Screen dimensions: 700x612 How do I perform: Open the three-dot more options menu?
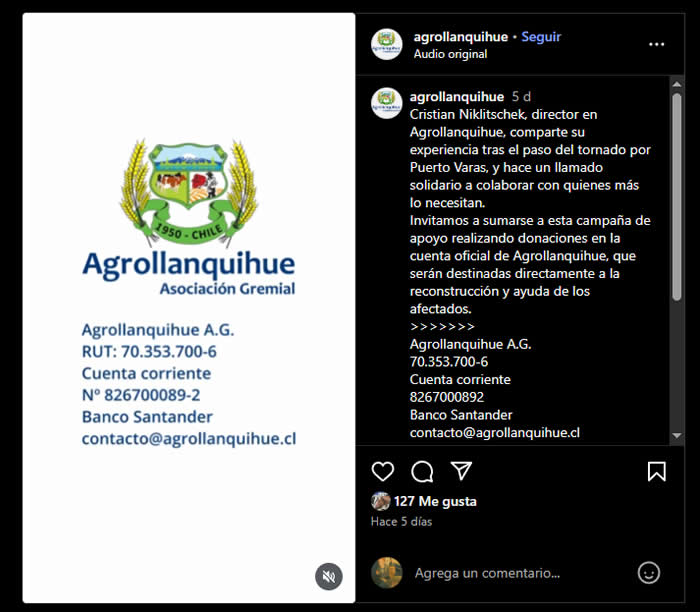click(x=656, y=44)
